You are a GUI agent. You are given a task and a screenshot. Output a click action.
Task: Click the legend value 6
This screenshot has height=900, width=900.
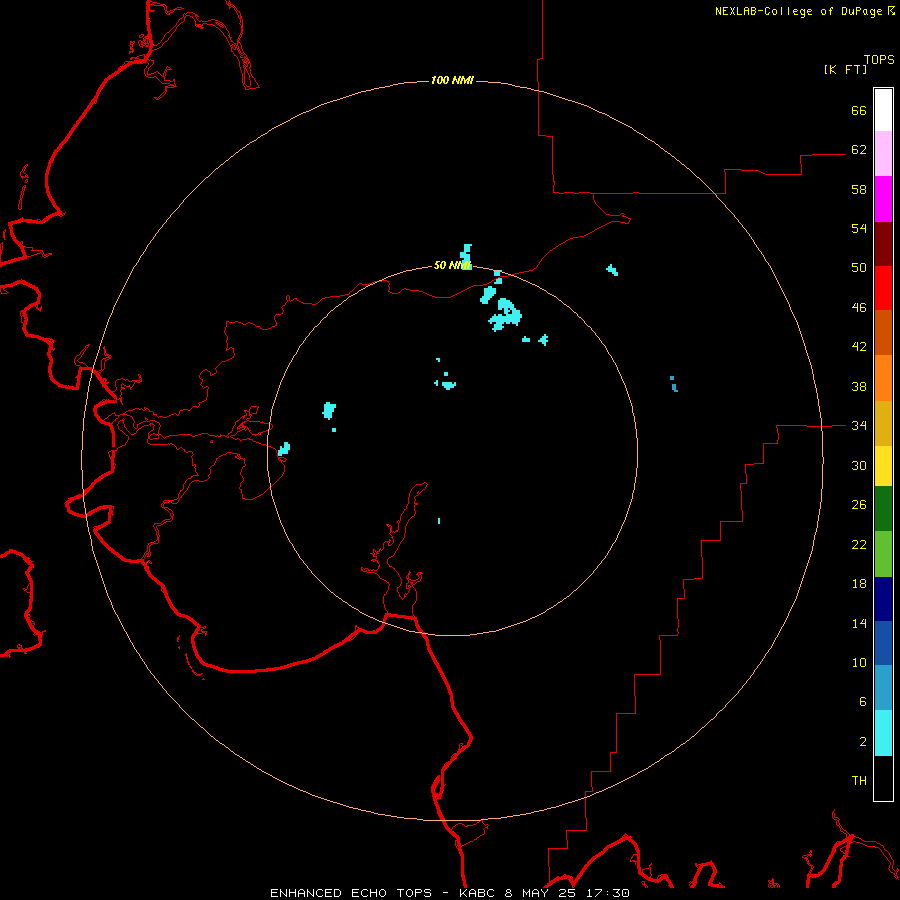(862, 701)
